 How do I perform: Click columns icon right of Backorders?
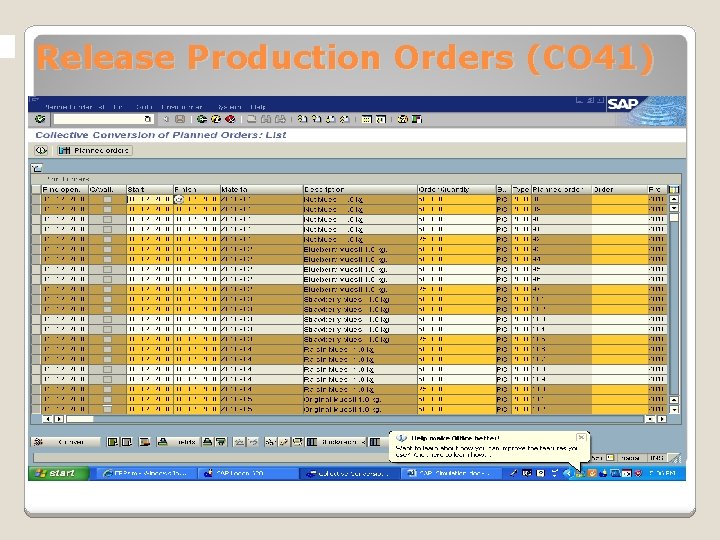(375, 442)
